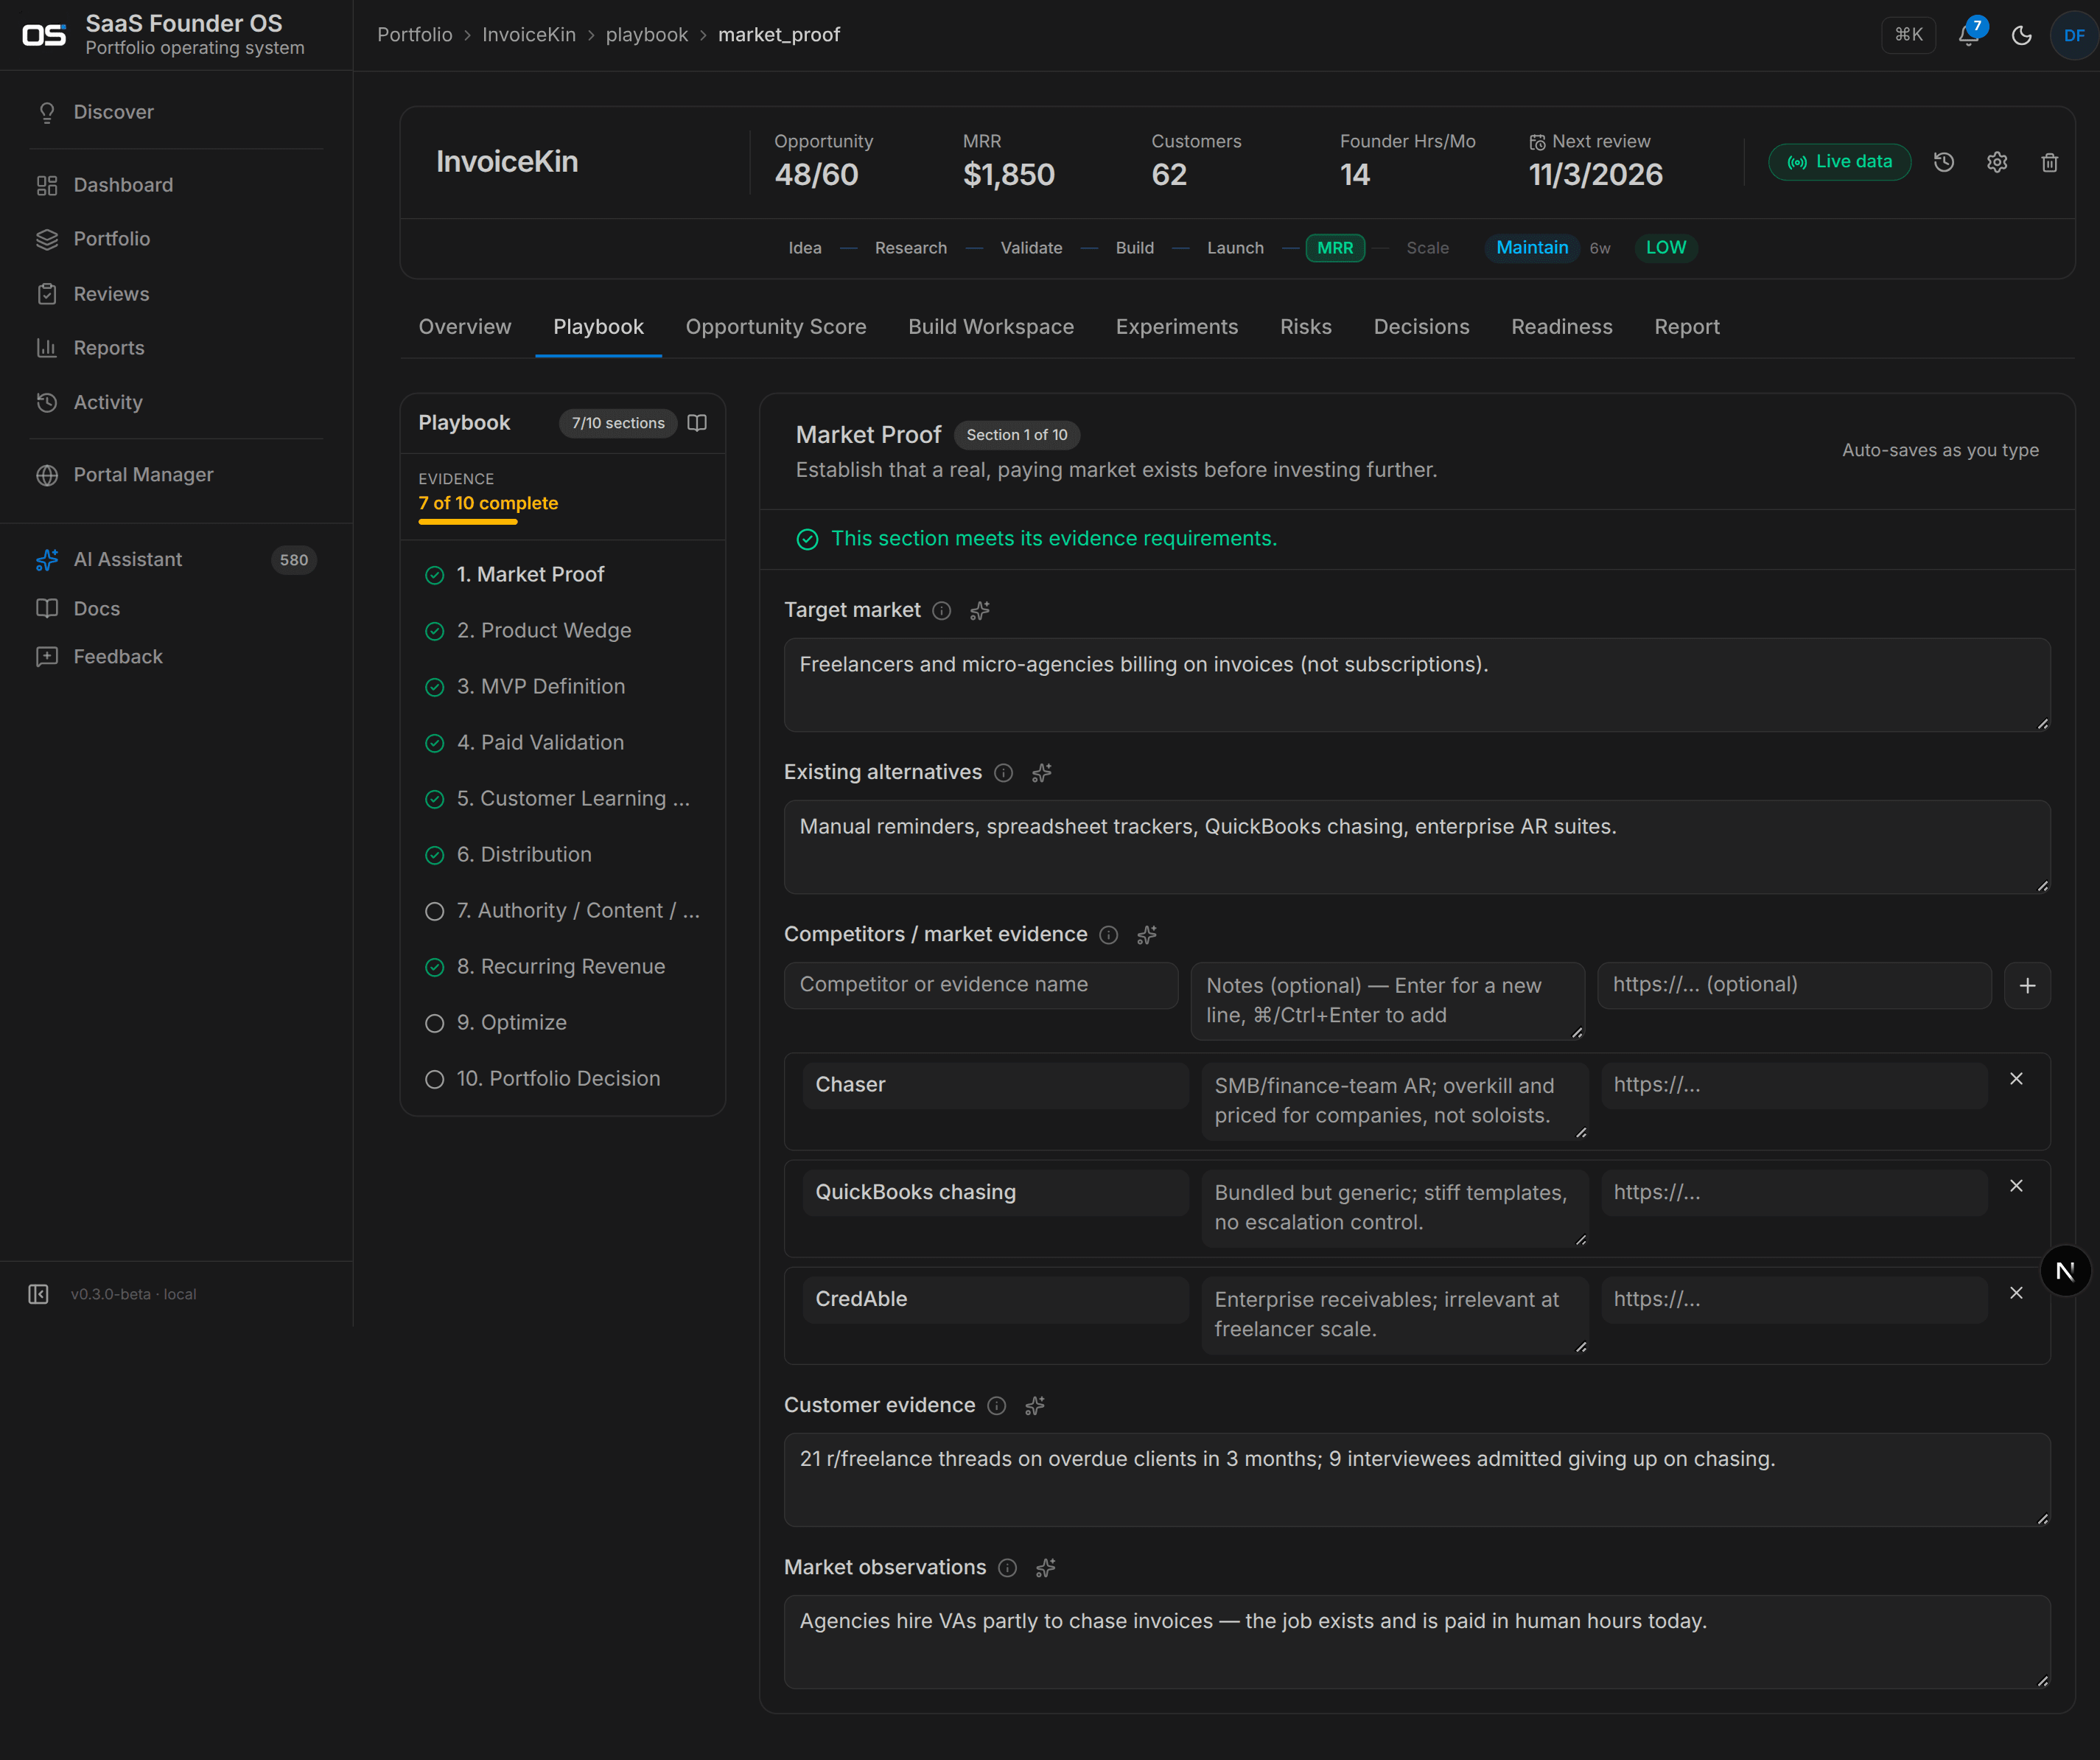Select 10. Portfolio Decision section
The height and width of the screenshot is (1760, 2100).
[563, 1078]
